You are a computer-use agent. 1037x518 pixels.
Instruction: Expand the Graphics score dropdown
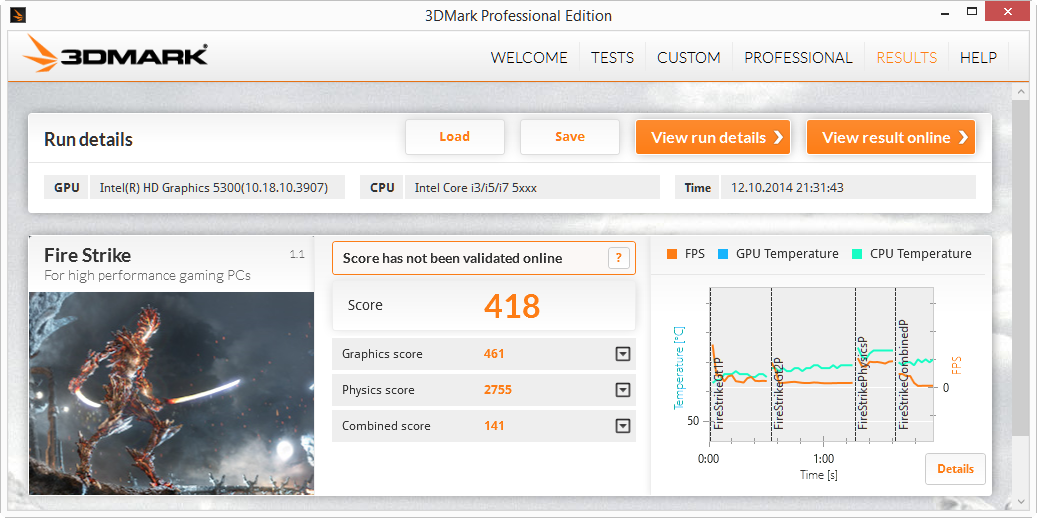tap(622, 354)
